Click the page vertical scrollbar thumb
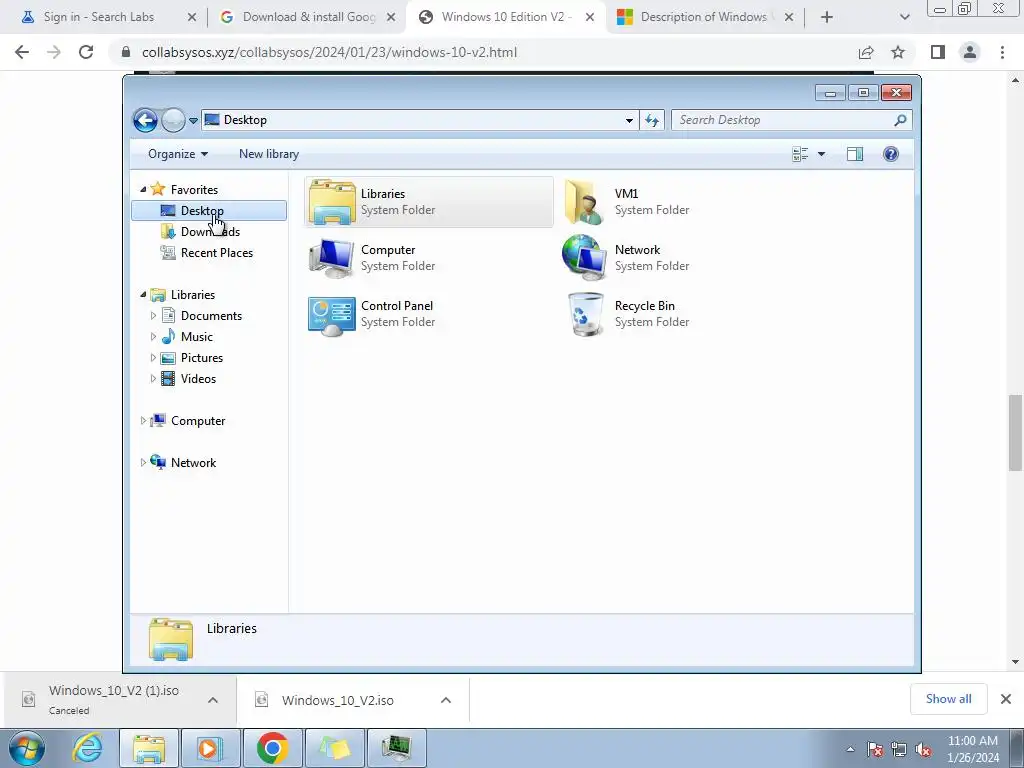Screen dimensions: 1024x768 pyautogui.click(x=1015, y=432)
